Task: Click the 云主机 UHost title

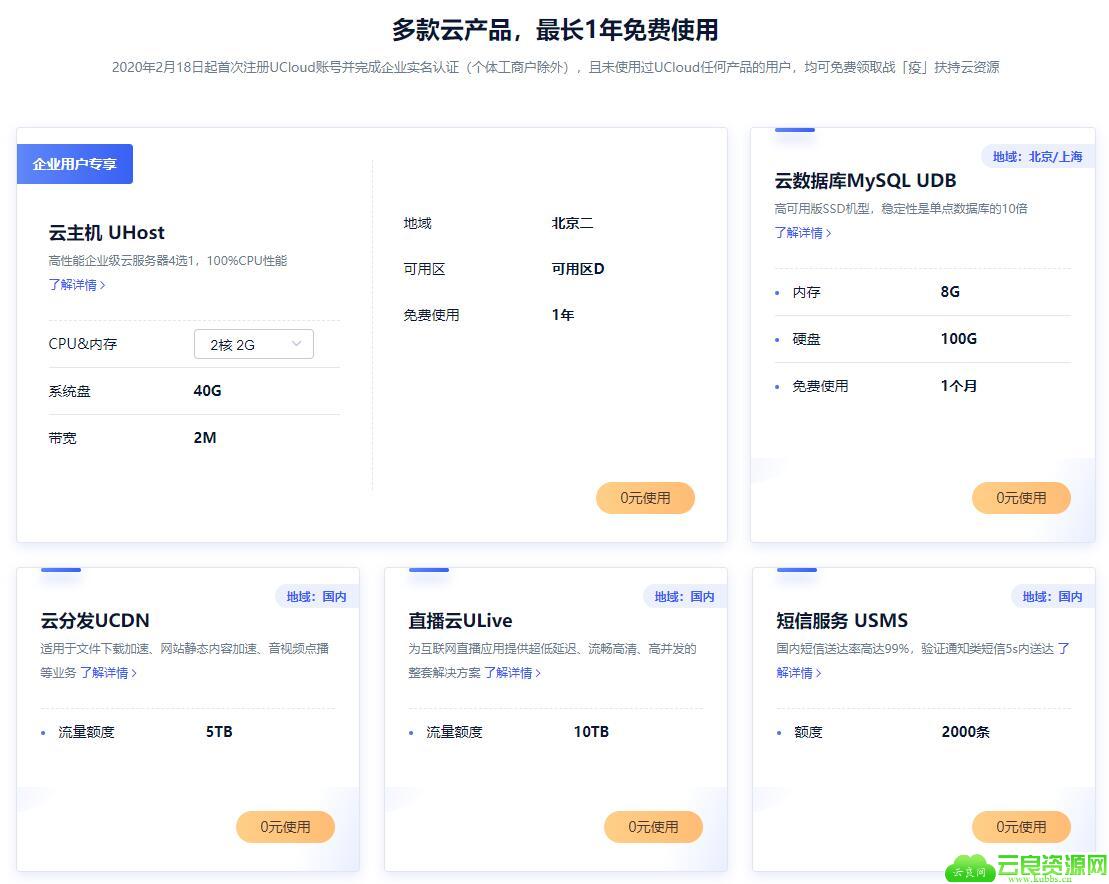Action: pos(106,233)
